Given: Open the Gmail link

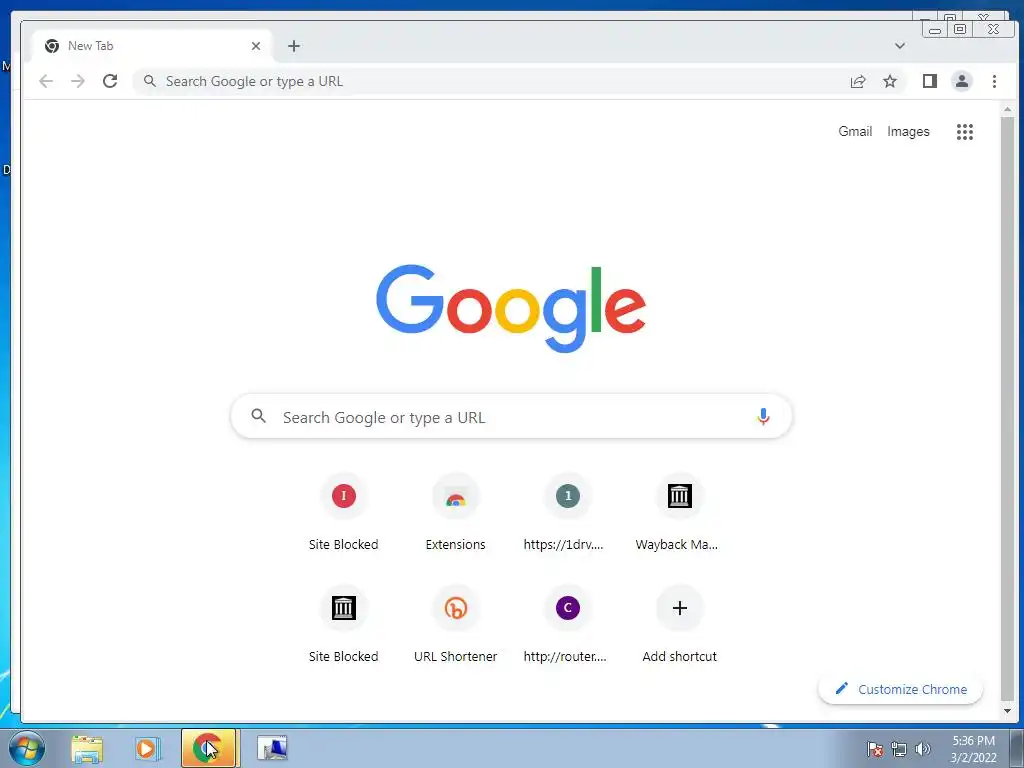Looking at the screenshot, I should (855, 131).
